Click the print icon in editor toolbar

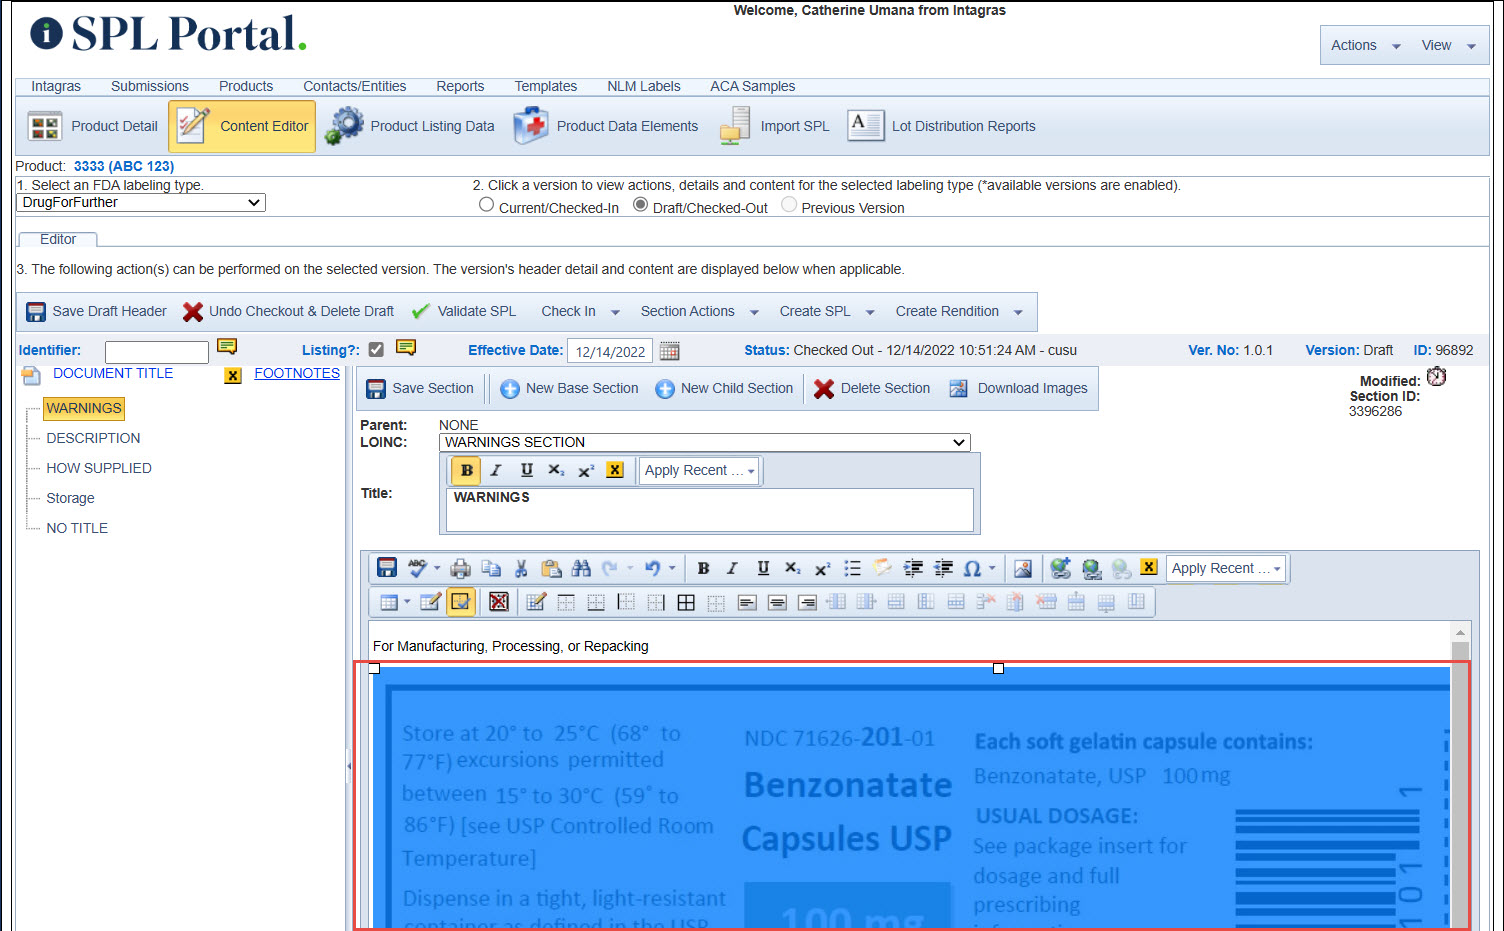(x=460, y=568)
